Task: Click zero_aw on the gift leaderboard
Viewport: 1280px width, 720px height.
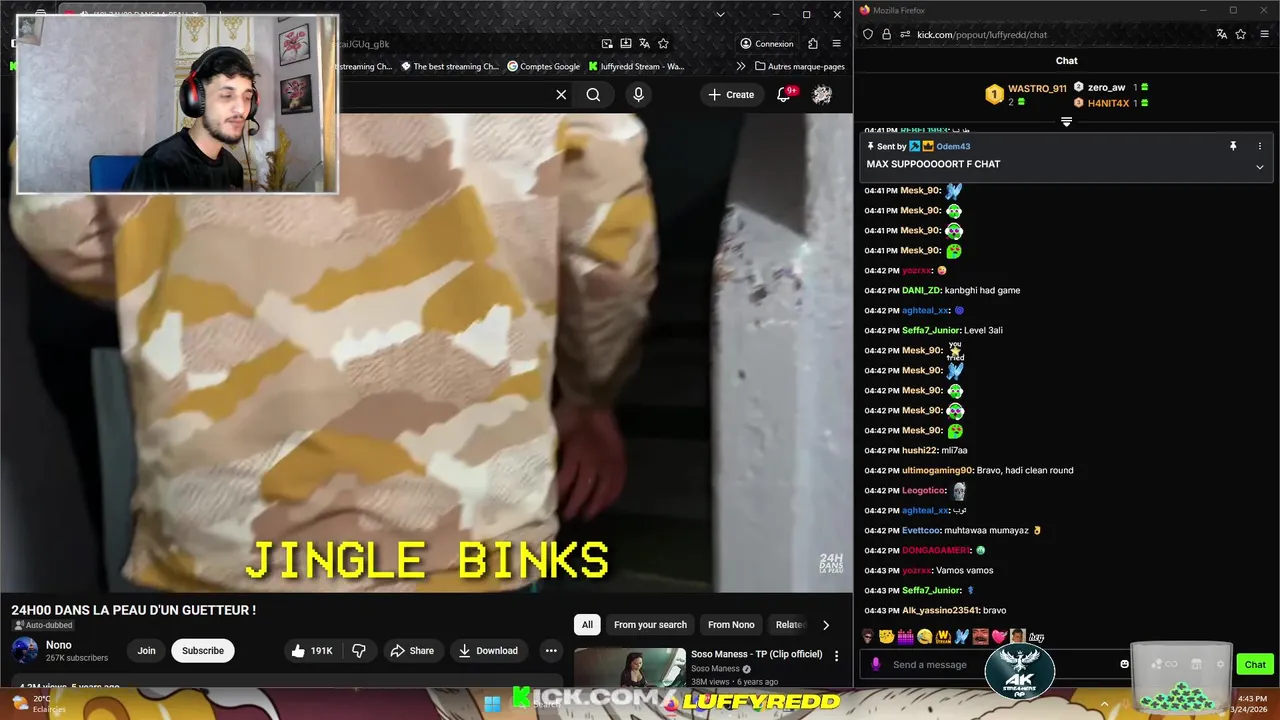Action: [1107, 87]
